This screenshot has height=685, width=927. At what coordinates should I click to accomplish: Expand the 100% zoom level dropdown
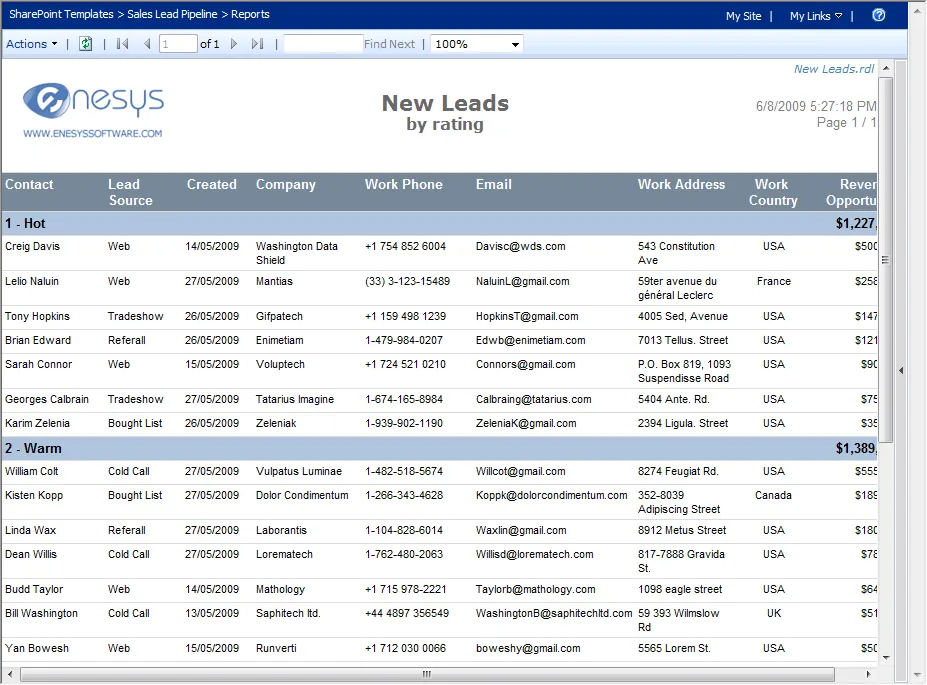[516, 44]
